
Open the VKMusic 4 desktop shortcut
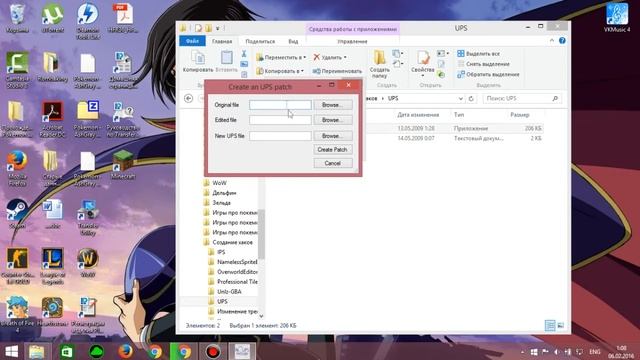pyautogui.click(x=617, y=18)
